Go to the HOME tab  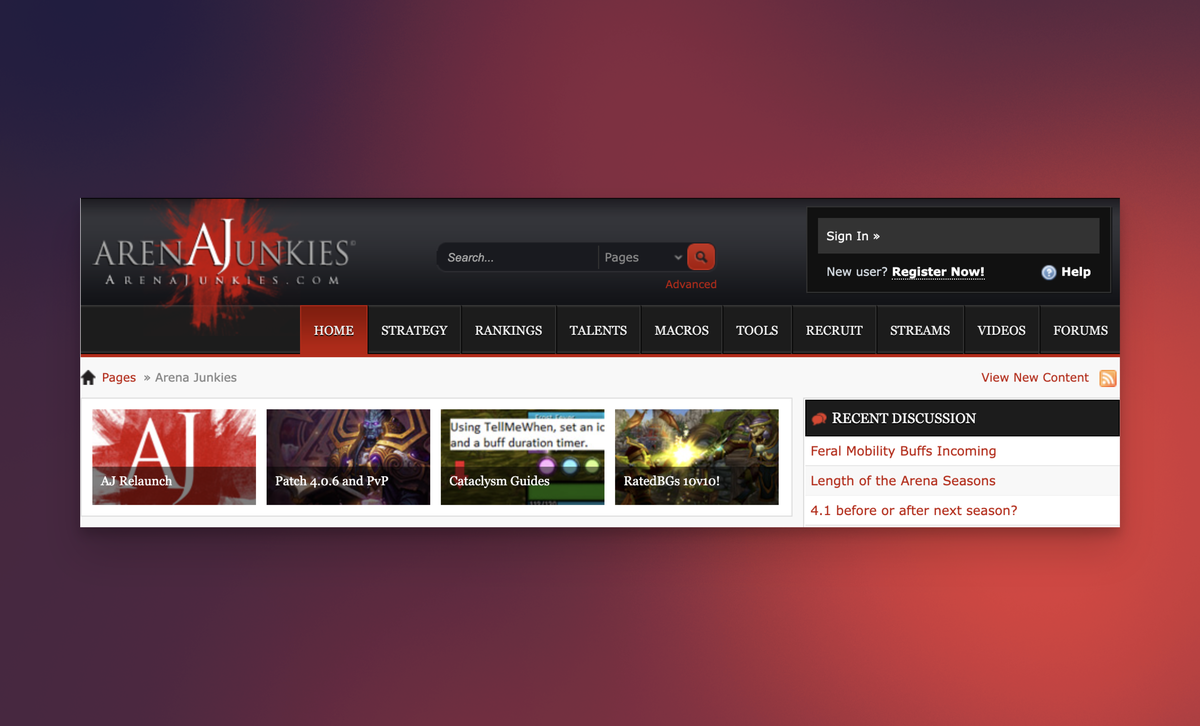[334, 330]
